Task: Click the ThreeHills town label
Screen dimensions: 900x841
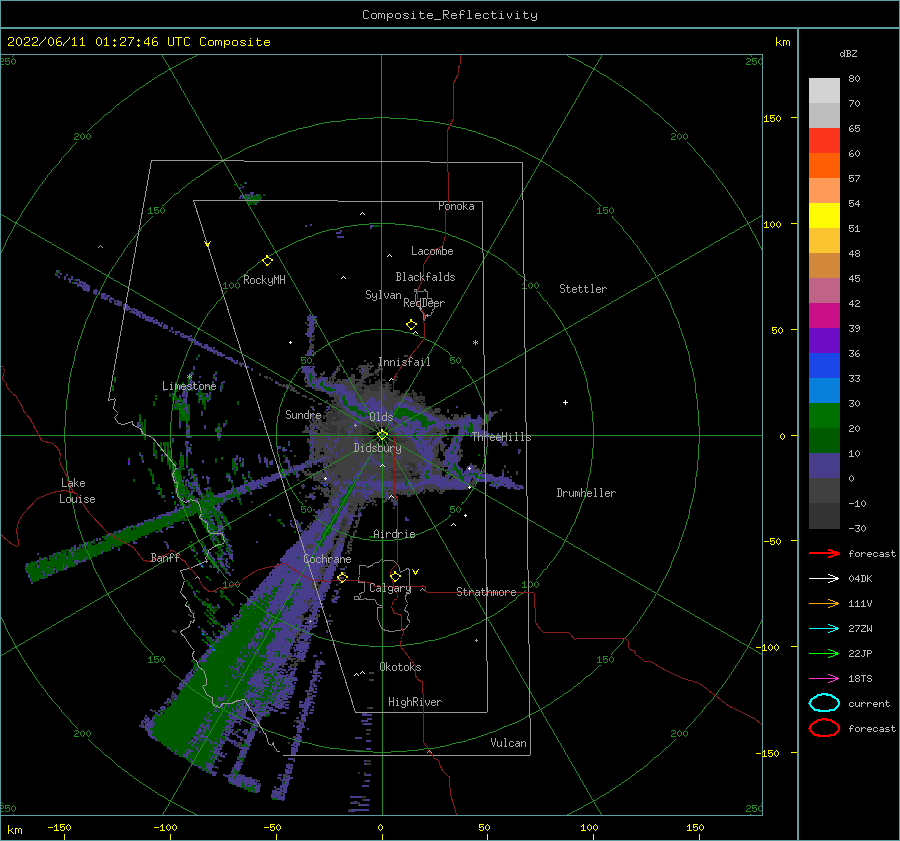Action: click(x=501, y=437)
